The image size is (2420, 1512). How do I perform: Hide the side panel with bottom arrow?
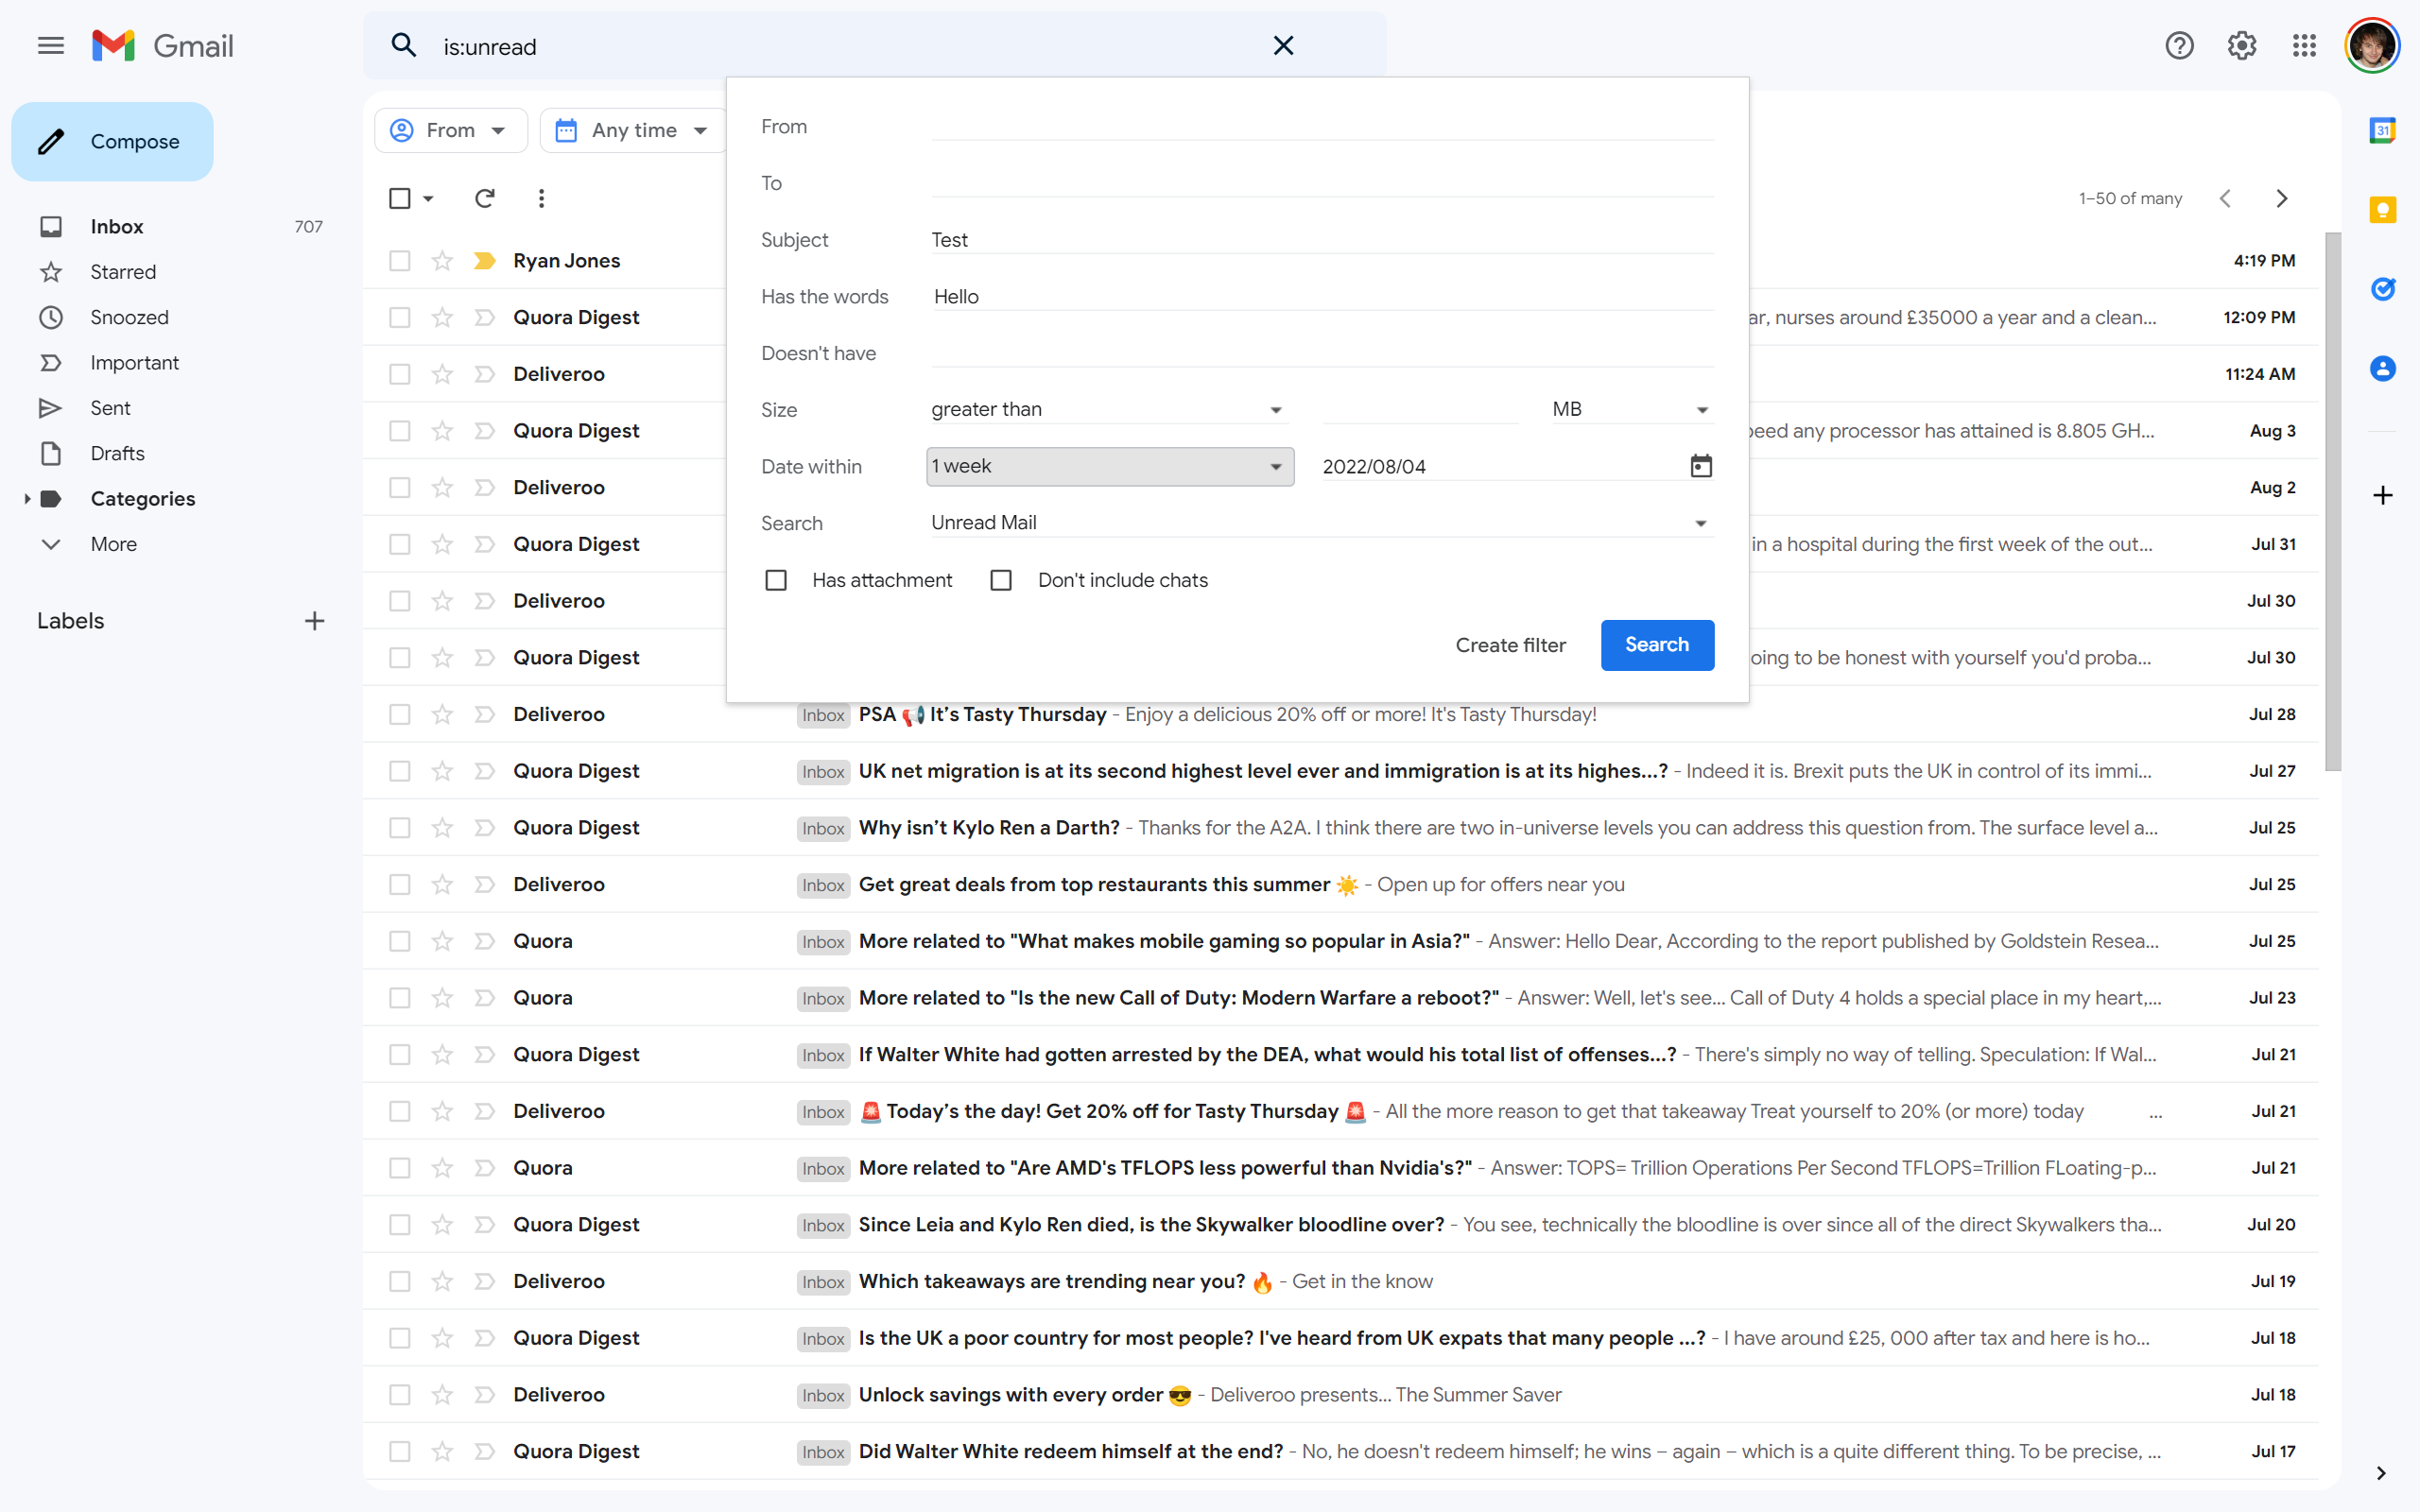2381,1473
